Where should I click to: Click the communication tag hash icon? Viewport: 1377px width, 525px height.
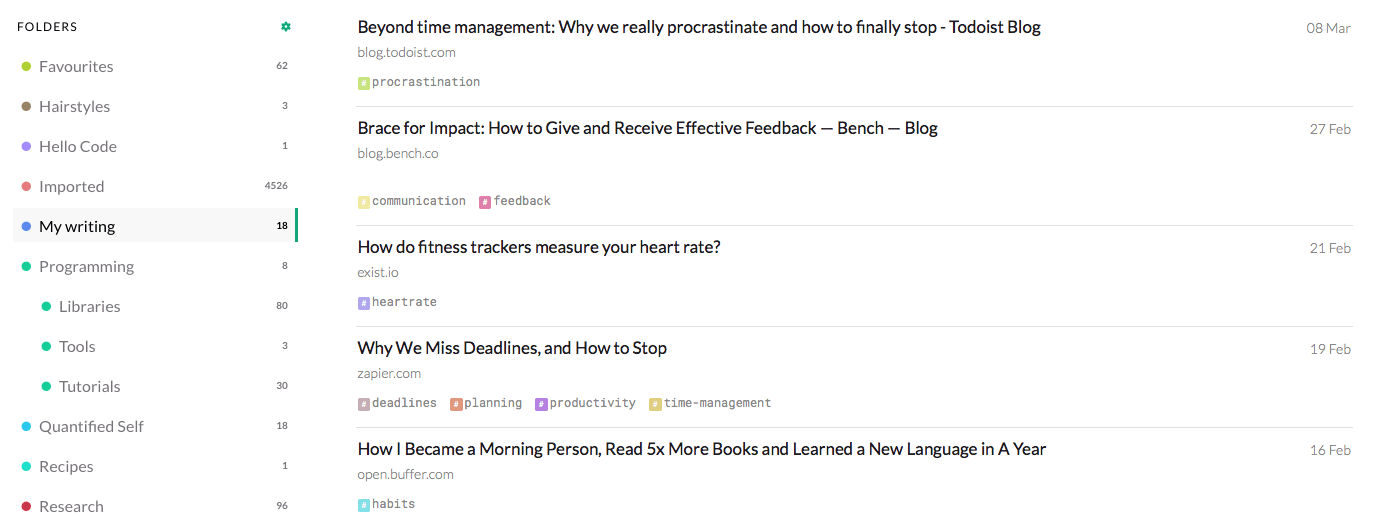point(364,202)
